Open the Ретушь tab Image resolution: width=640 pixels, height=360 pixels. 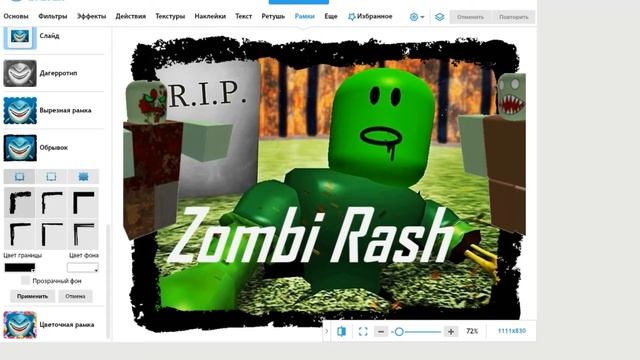[x=273, y=16]
